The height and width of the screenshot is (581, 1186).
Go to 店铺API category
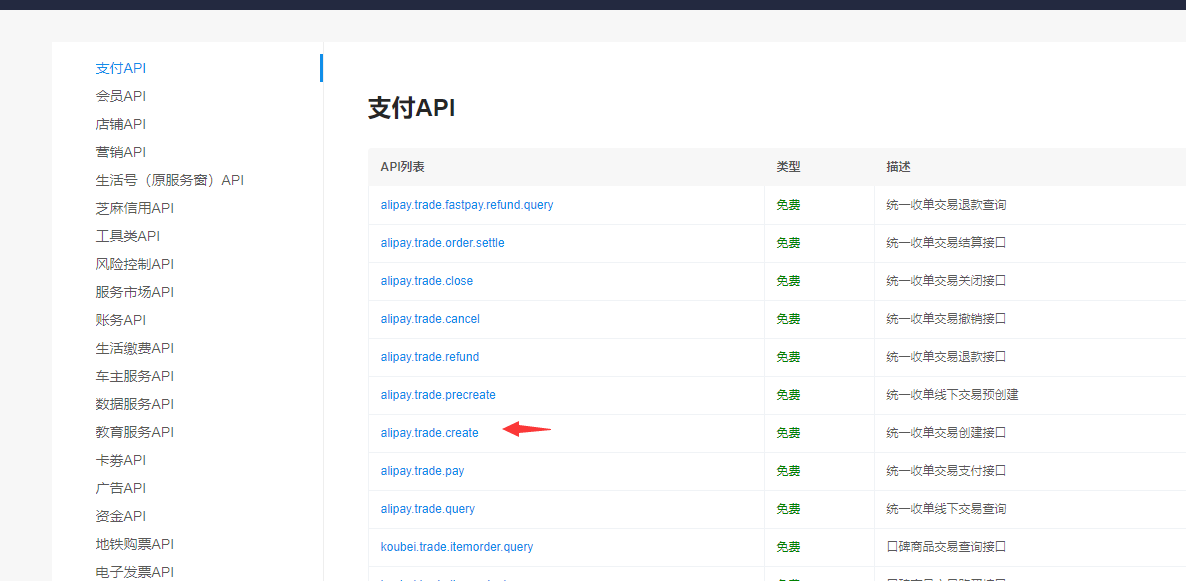tap(120, 124)
